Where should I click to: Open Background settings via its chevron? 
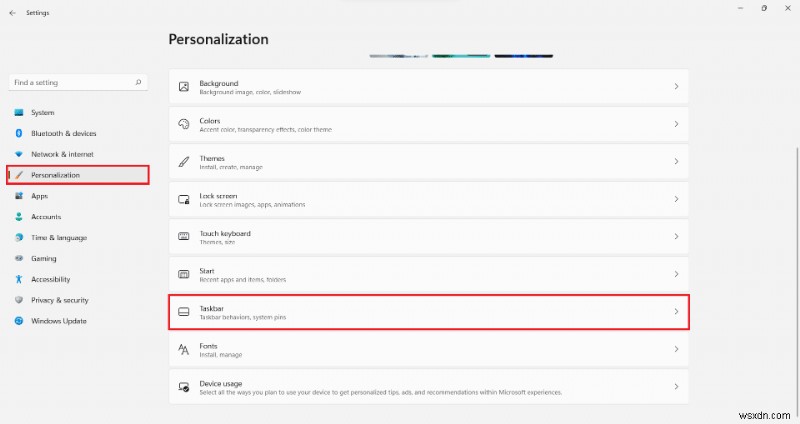pos(676,87)
